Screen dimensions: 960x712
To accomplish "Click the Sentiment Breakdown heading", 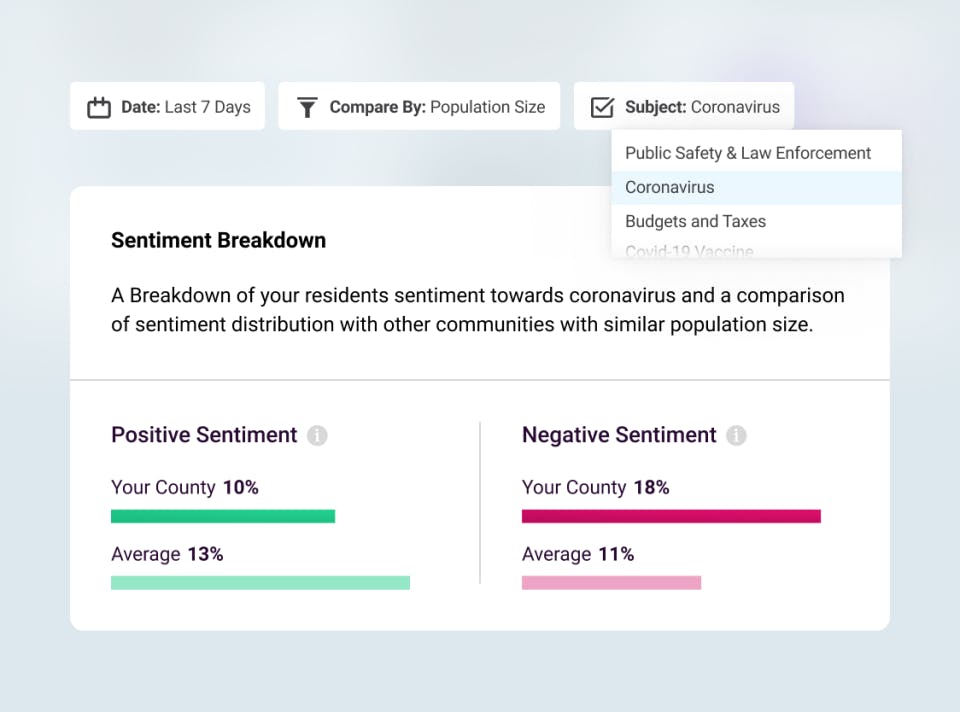I will tap(218, 240).
